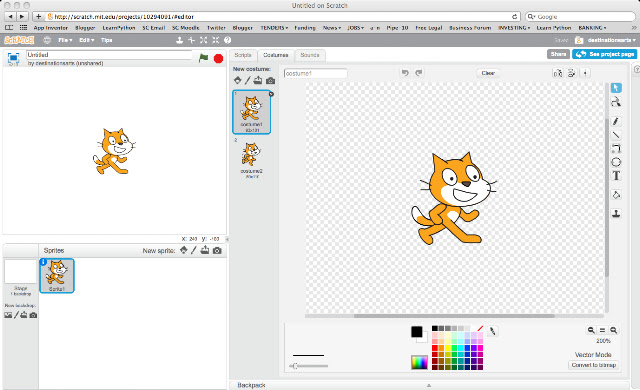Select the Stamp duplicate tool in editor
The width and height of the screenshot is (640, 390).
pyautogui.click(x=616, y=213)
